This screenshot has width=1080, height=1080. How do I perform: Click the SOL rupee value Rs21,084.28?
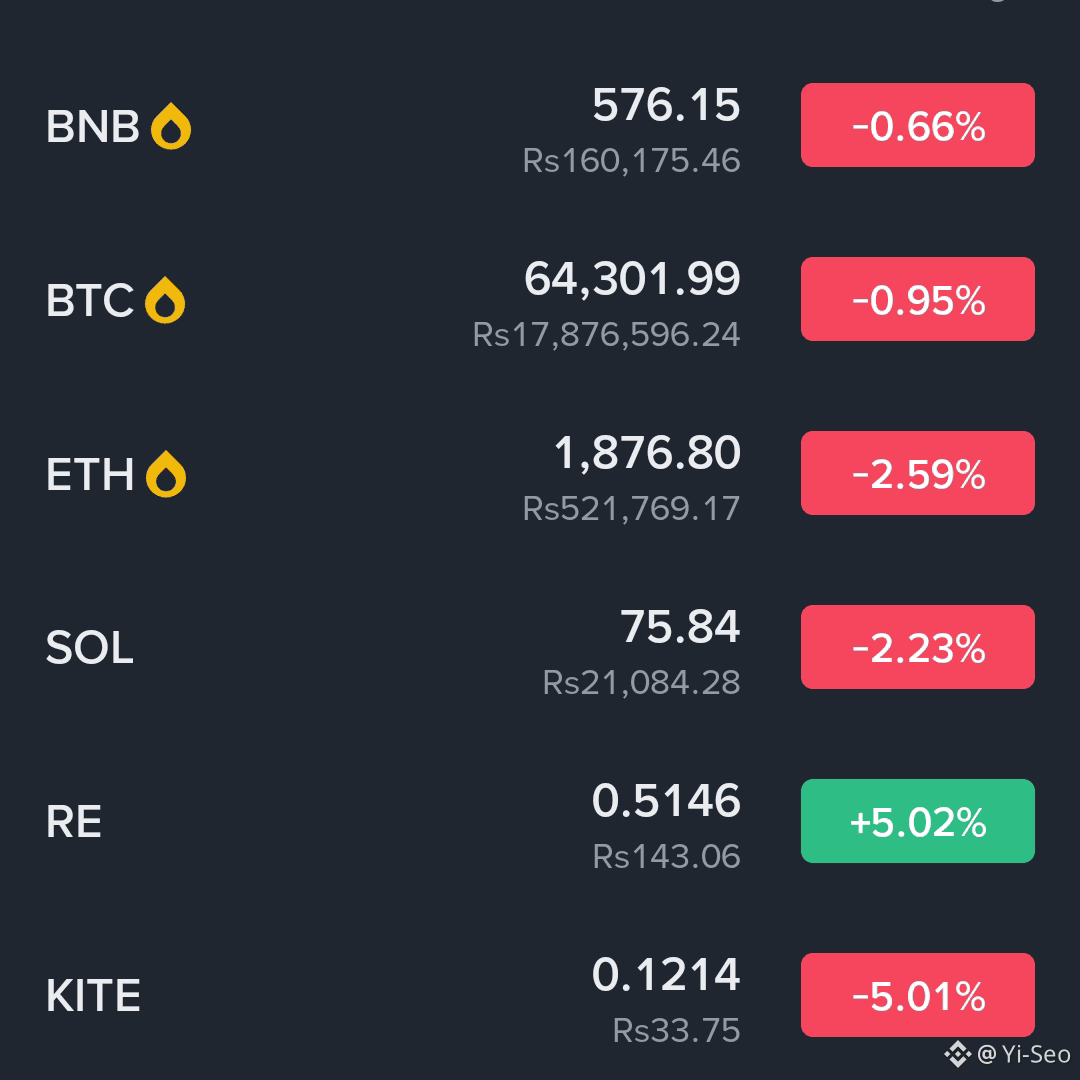pyautogui.click(x=641, y=683)
